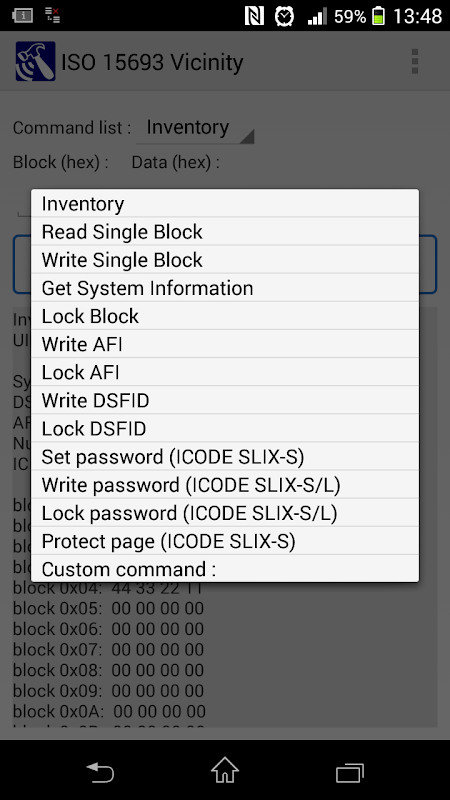
Task: Open the Command list Inventory spinner
Action: [195, 128]
